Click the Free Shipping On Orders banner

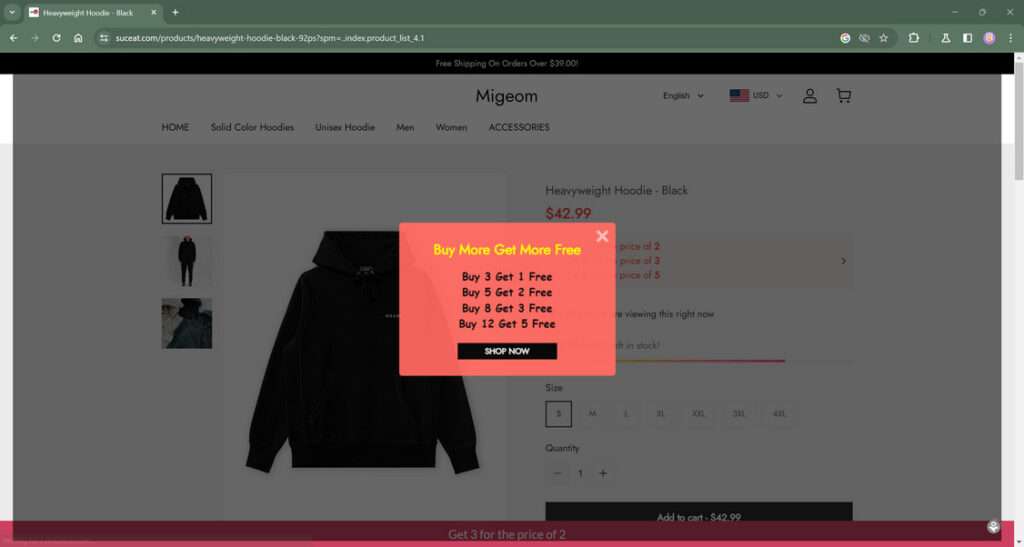pos(507,63)
